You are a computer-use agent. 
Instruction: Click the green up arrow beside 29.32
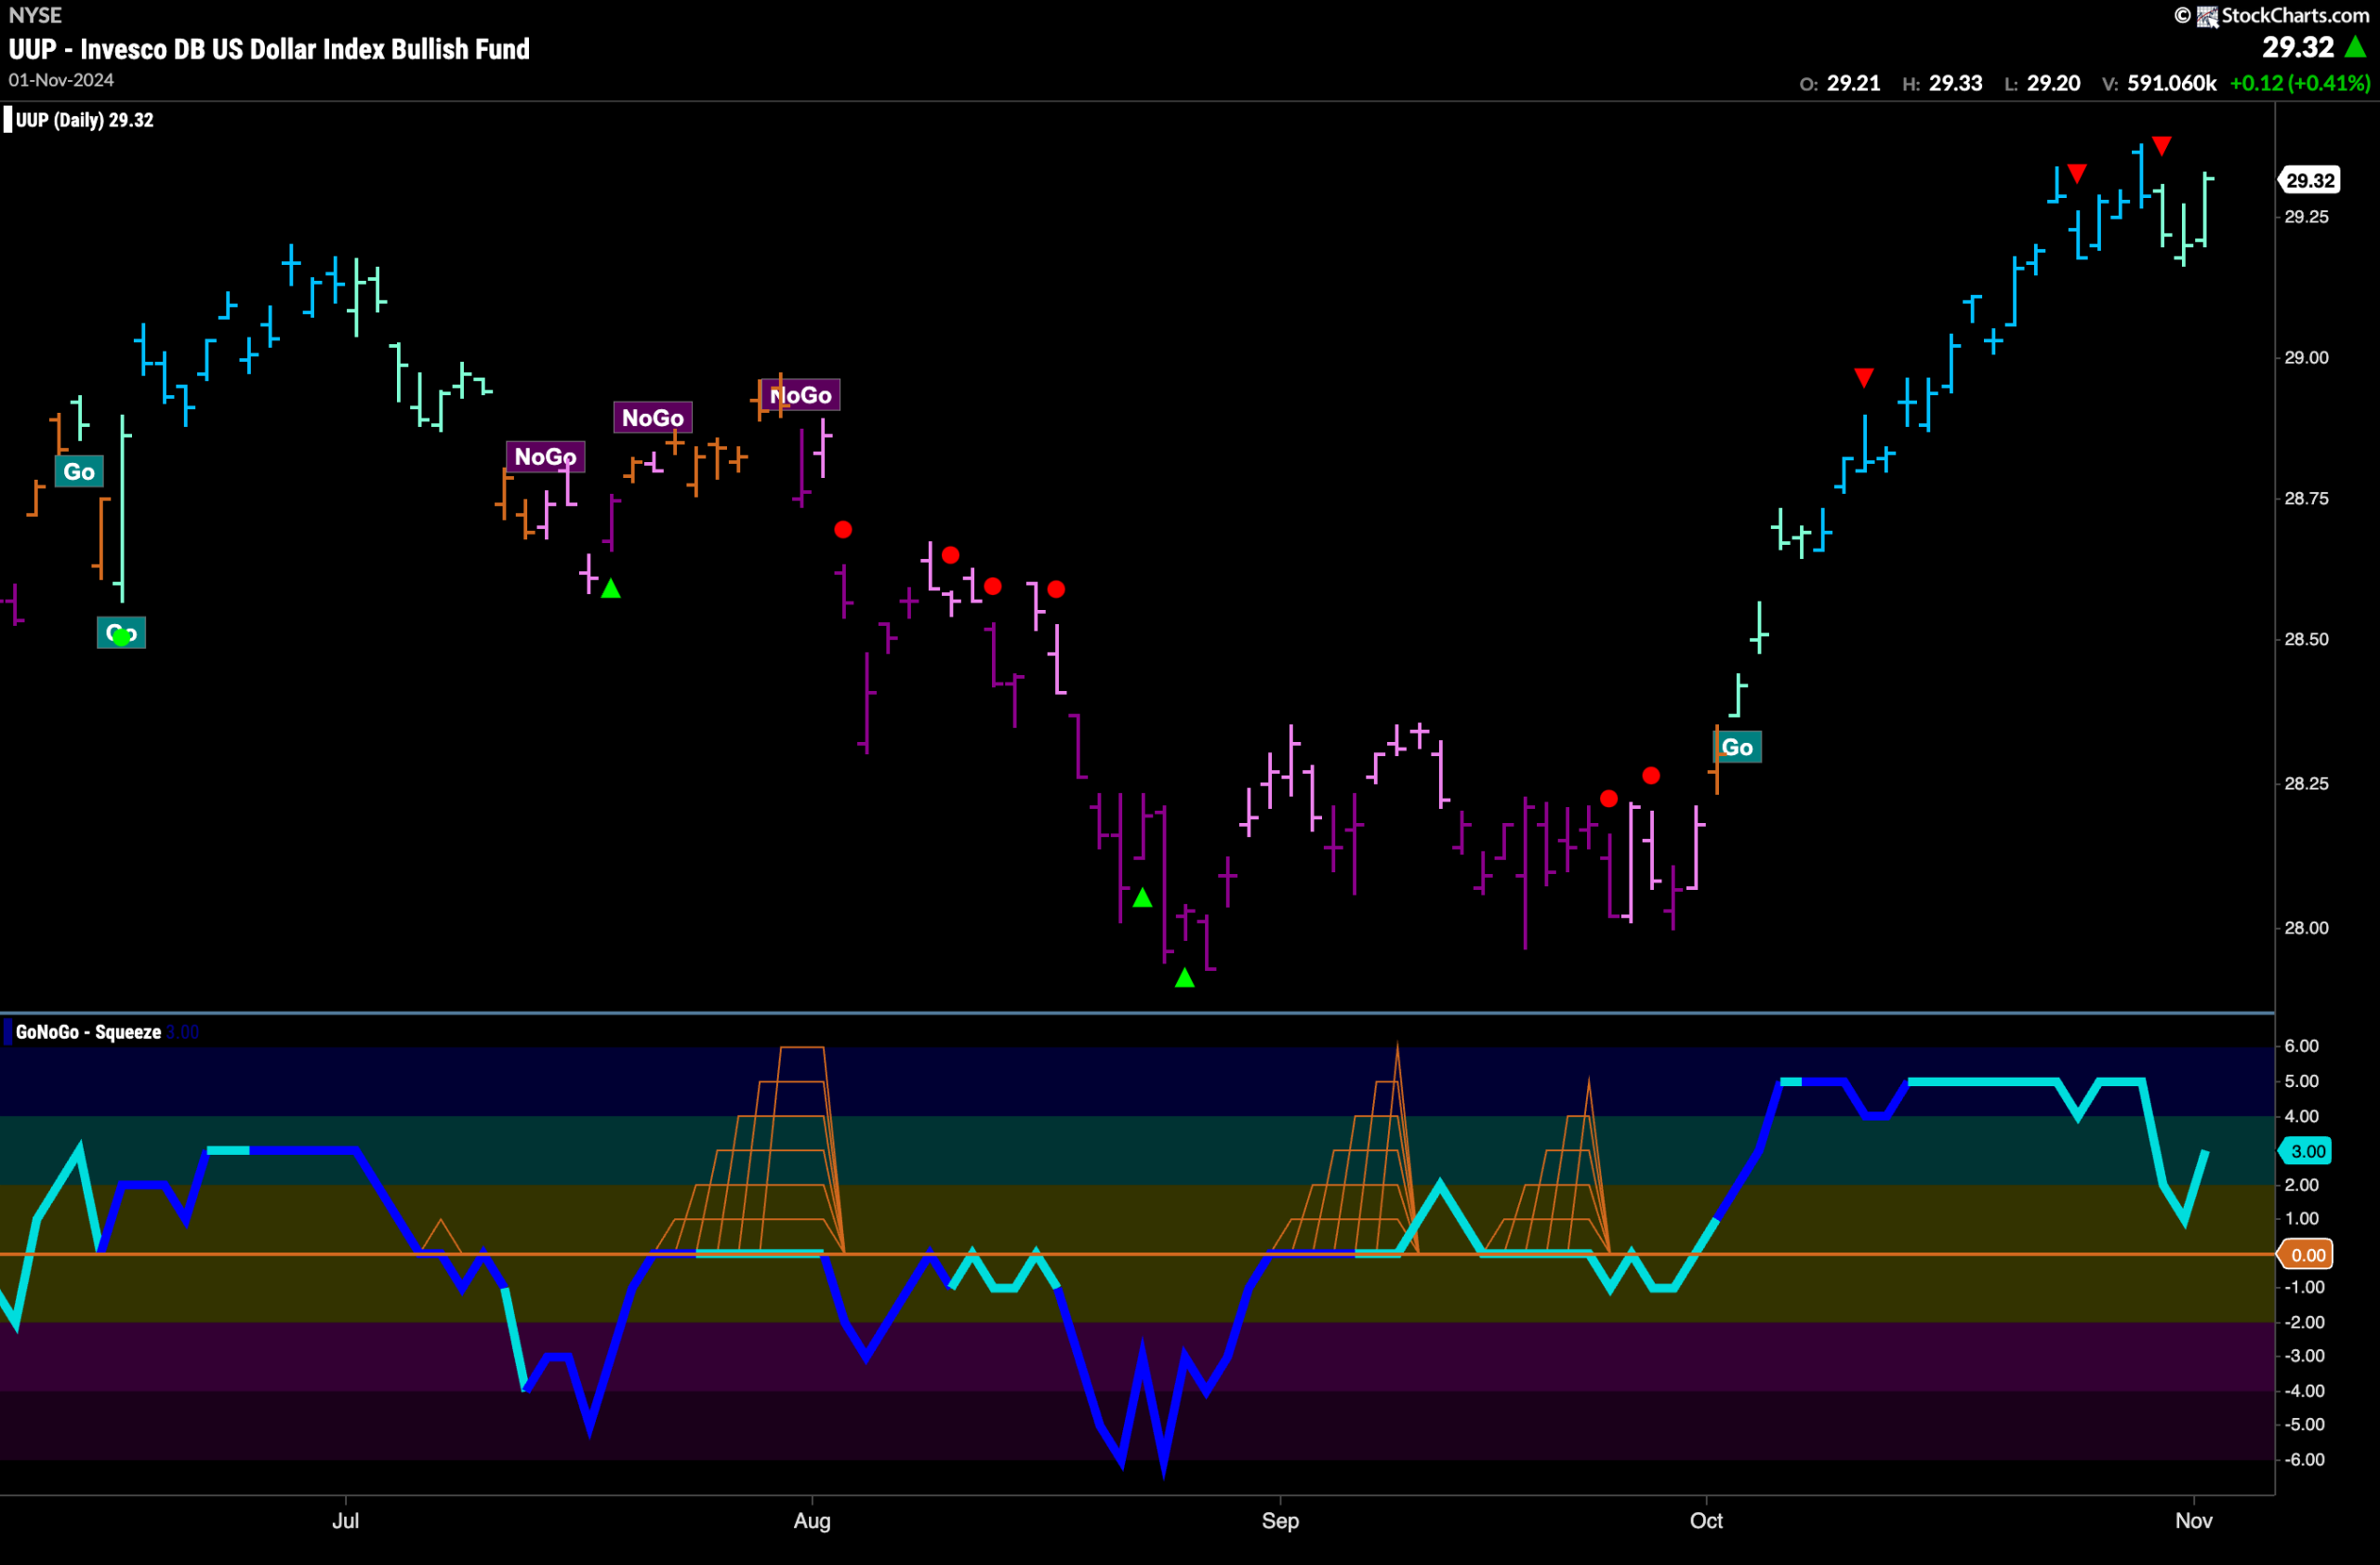click(2356, 47)
